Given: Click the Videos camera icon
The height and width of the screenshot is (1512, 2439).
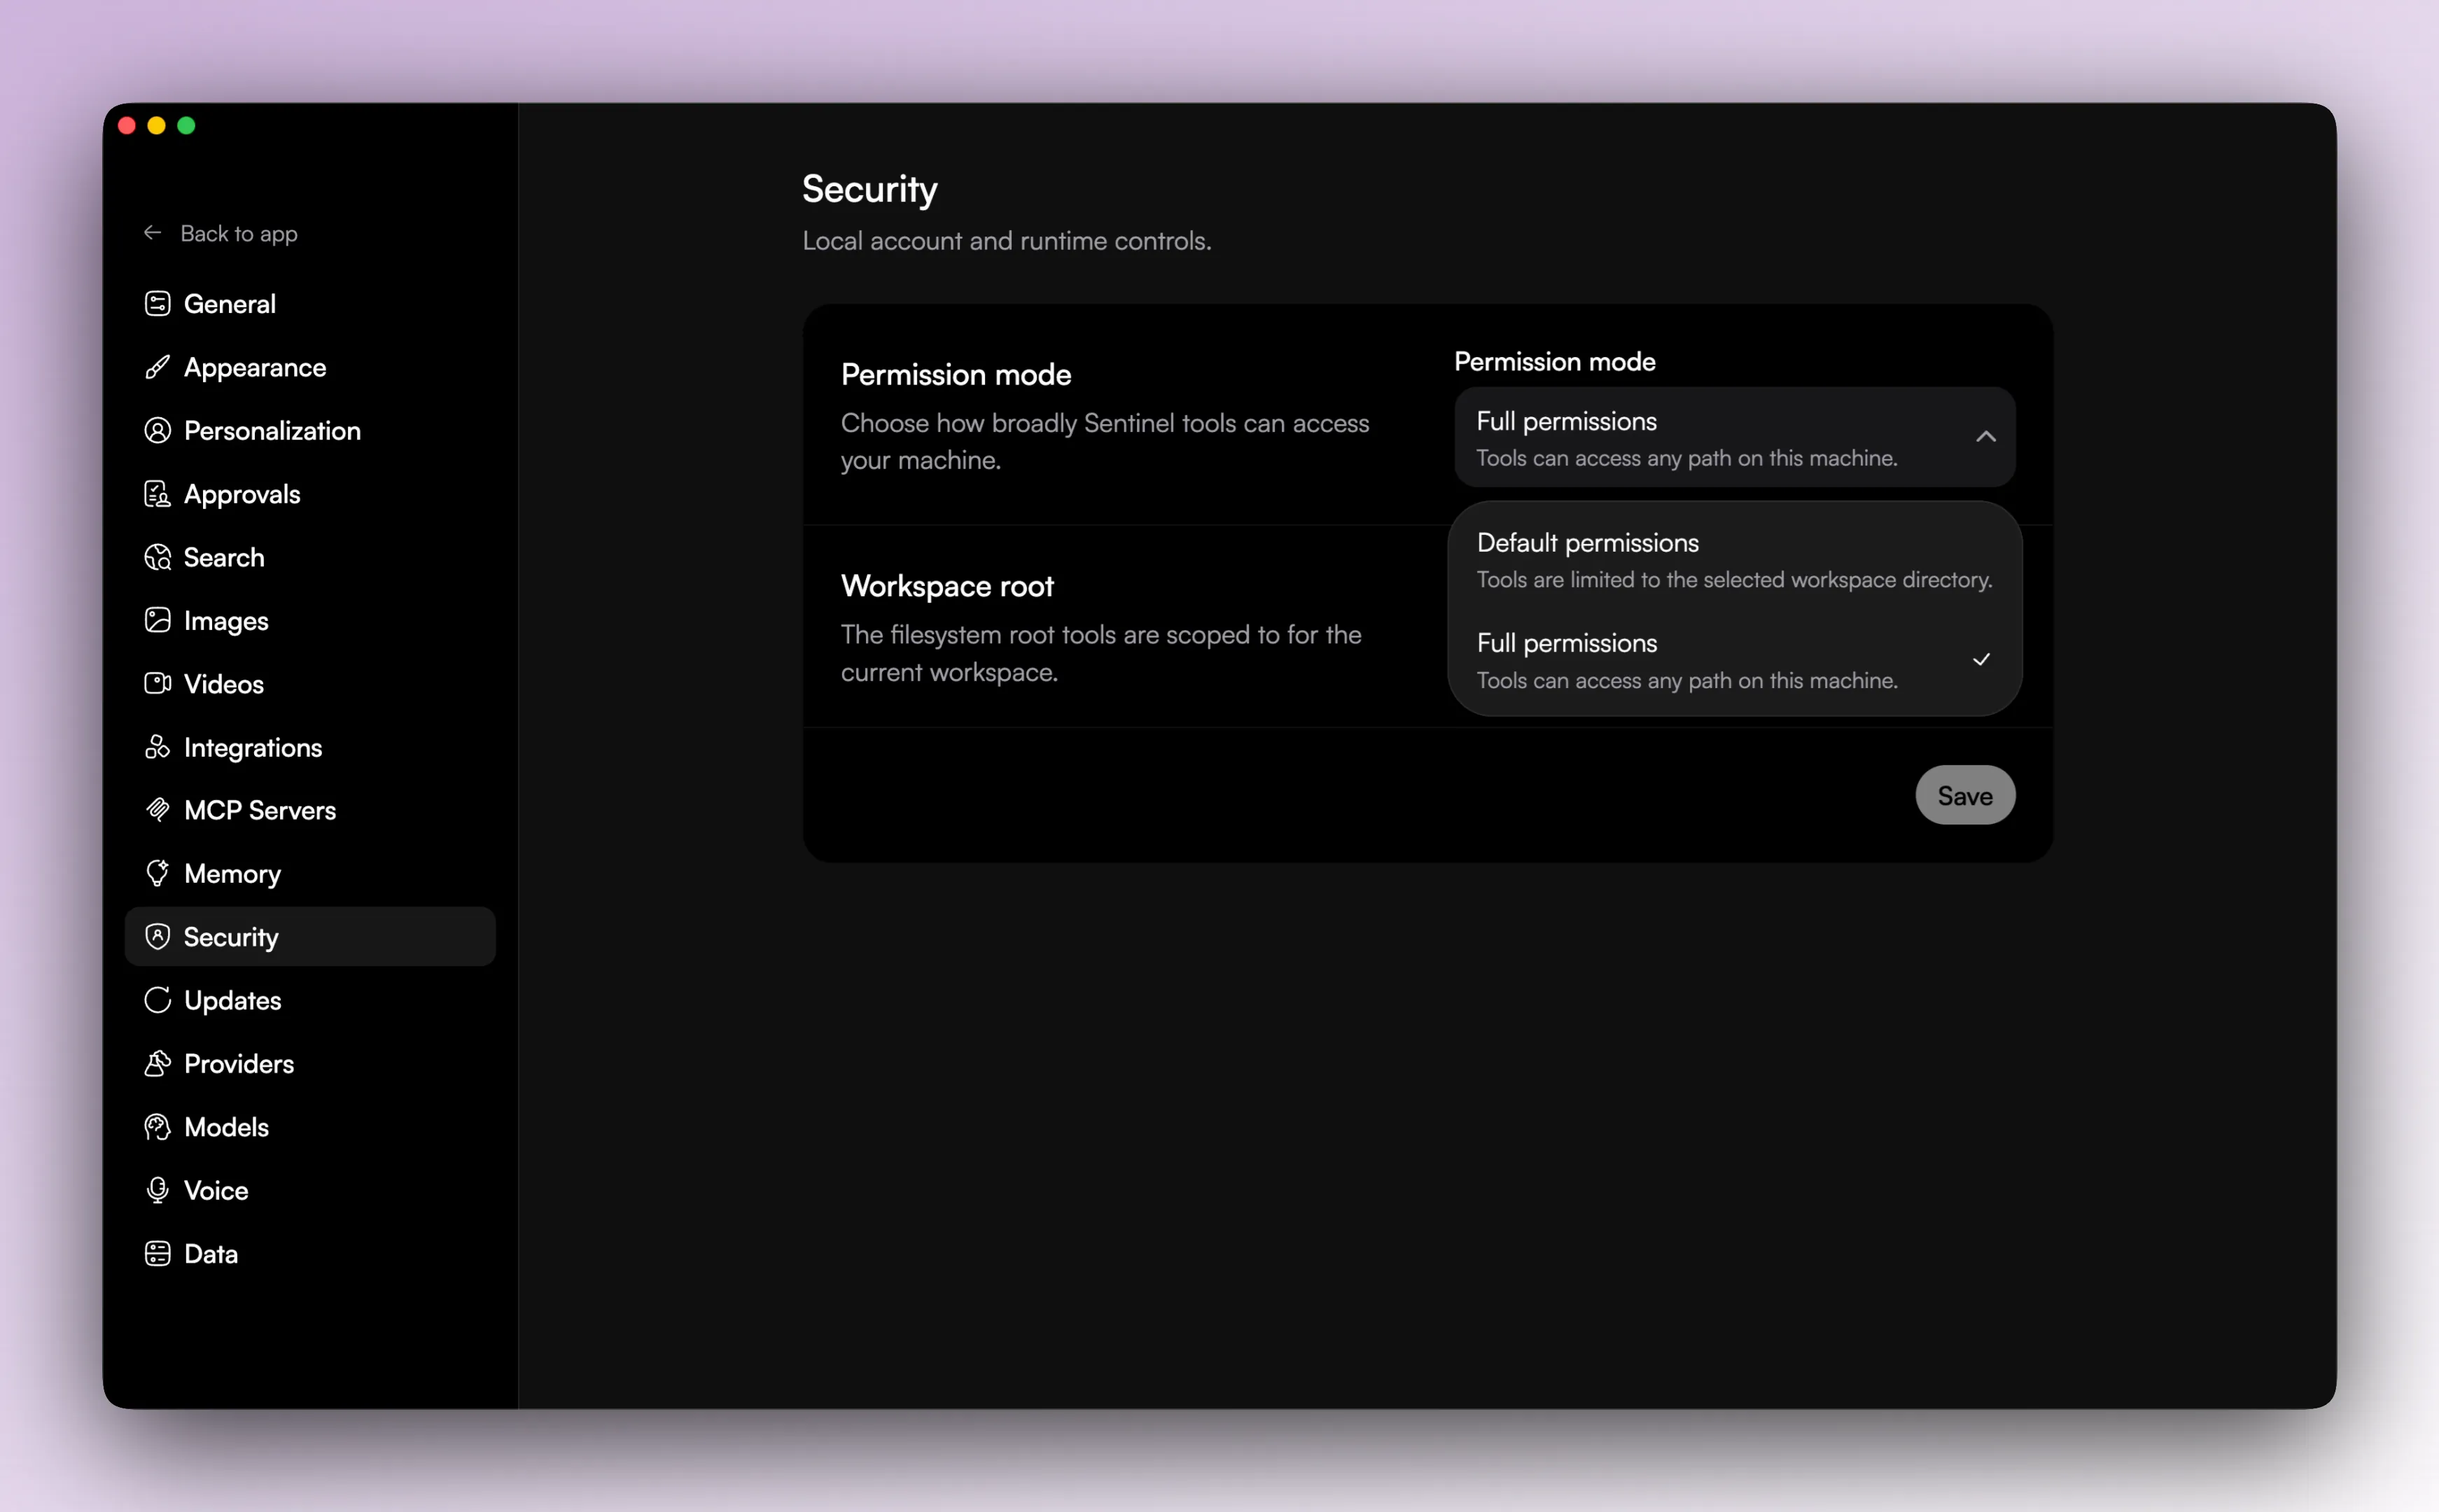Looking at the screenshot, I should click(x=158, y=684).
